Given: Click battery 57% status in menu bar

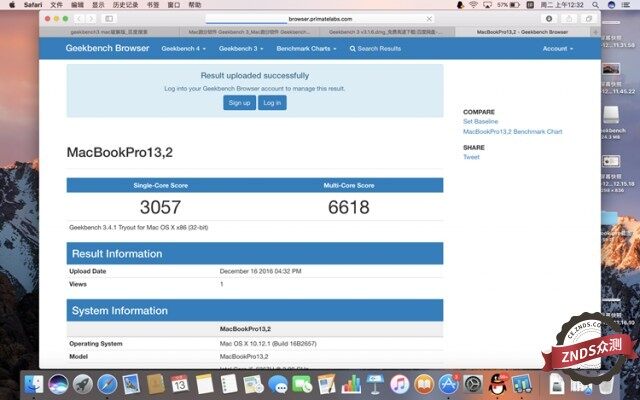Looking at the screenshot, I should point(508,5).
